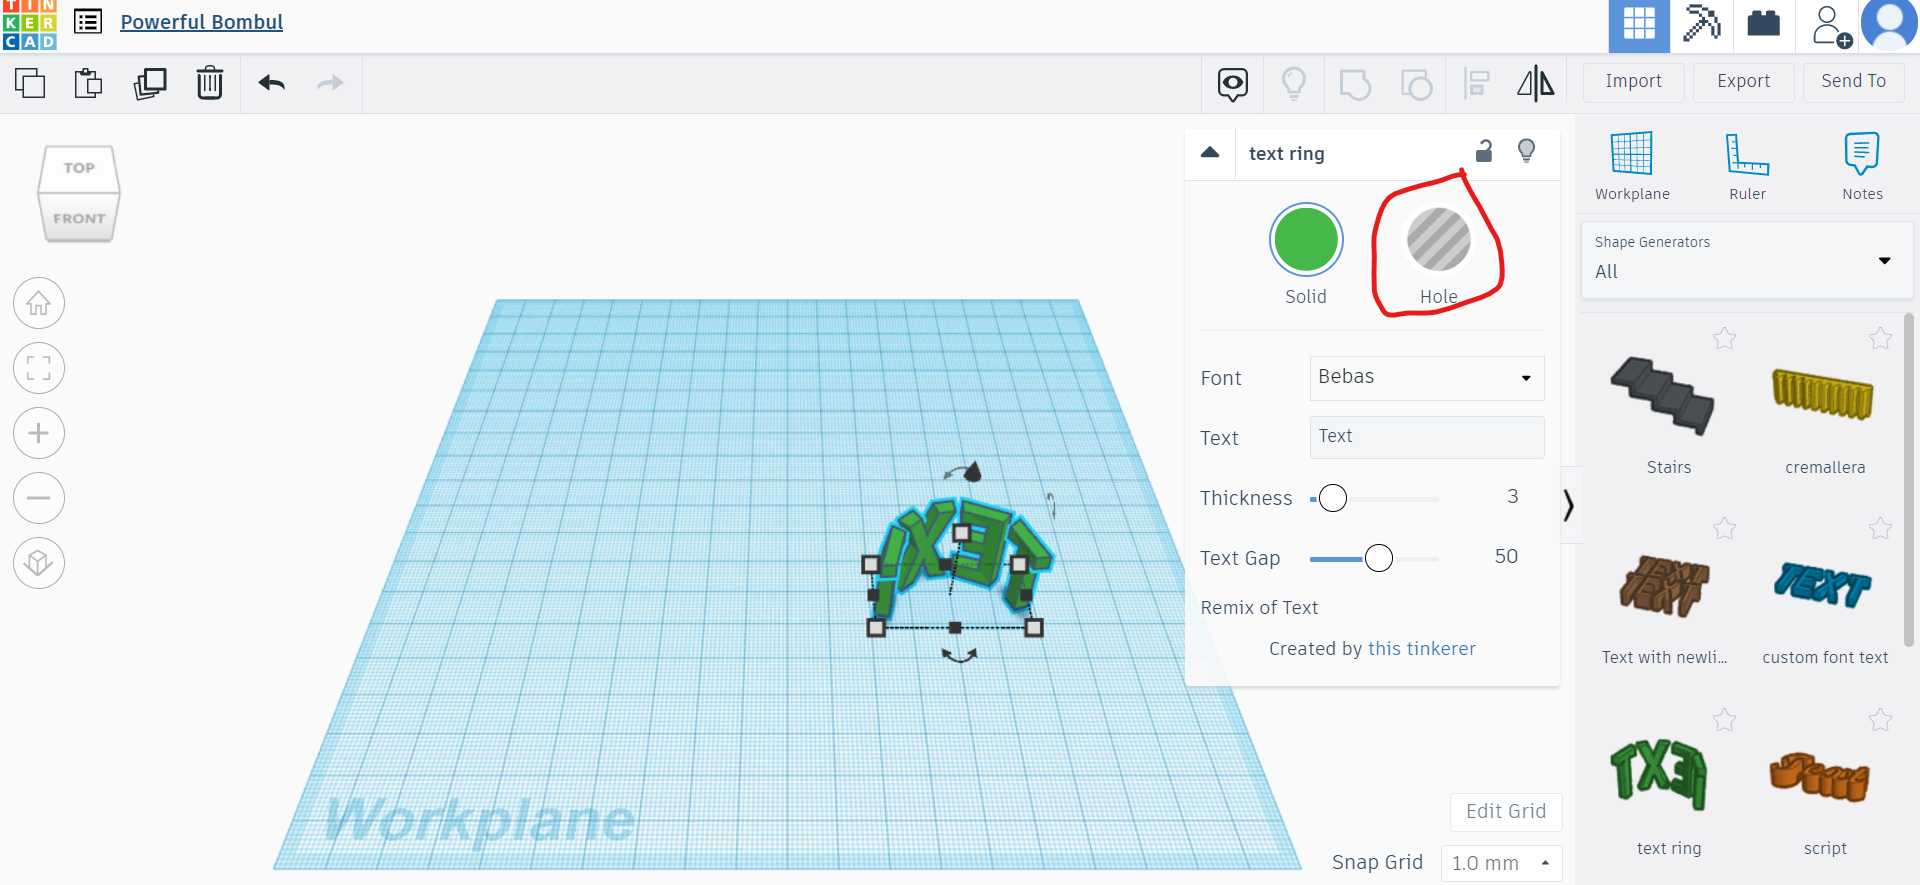Image resolution: width=1920 pixels, height=885 pixels.
Task: Open the Shape Generators category dropdown
Action: [x=1747, y=260]
